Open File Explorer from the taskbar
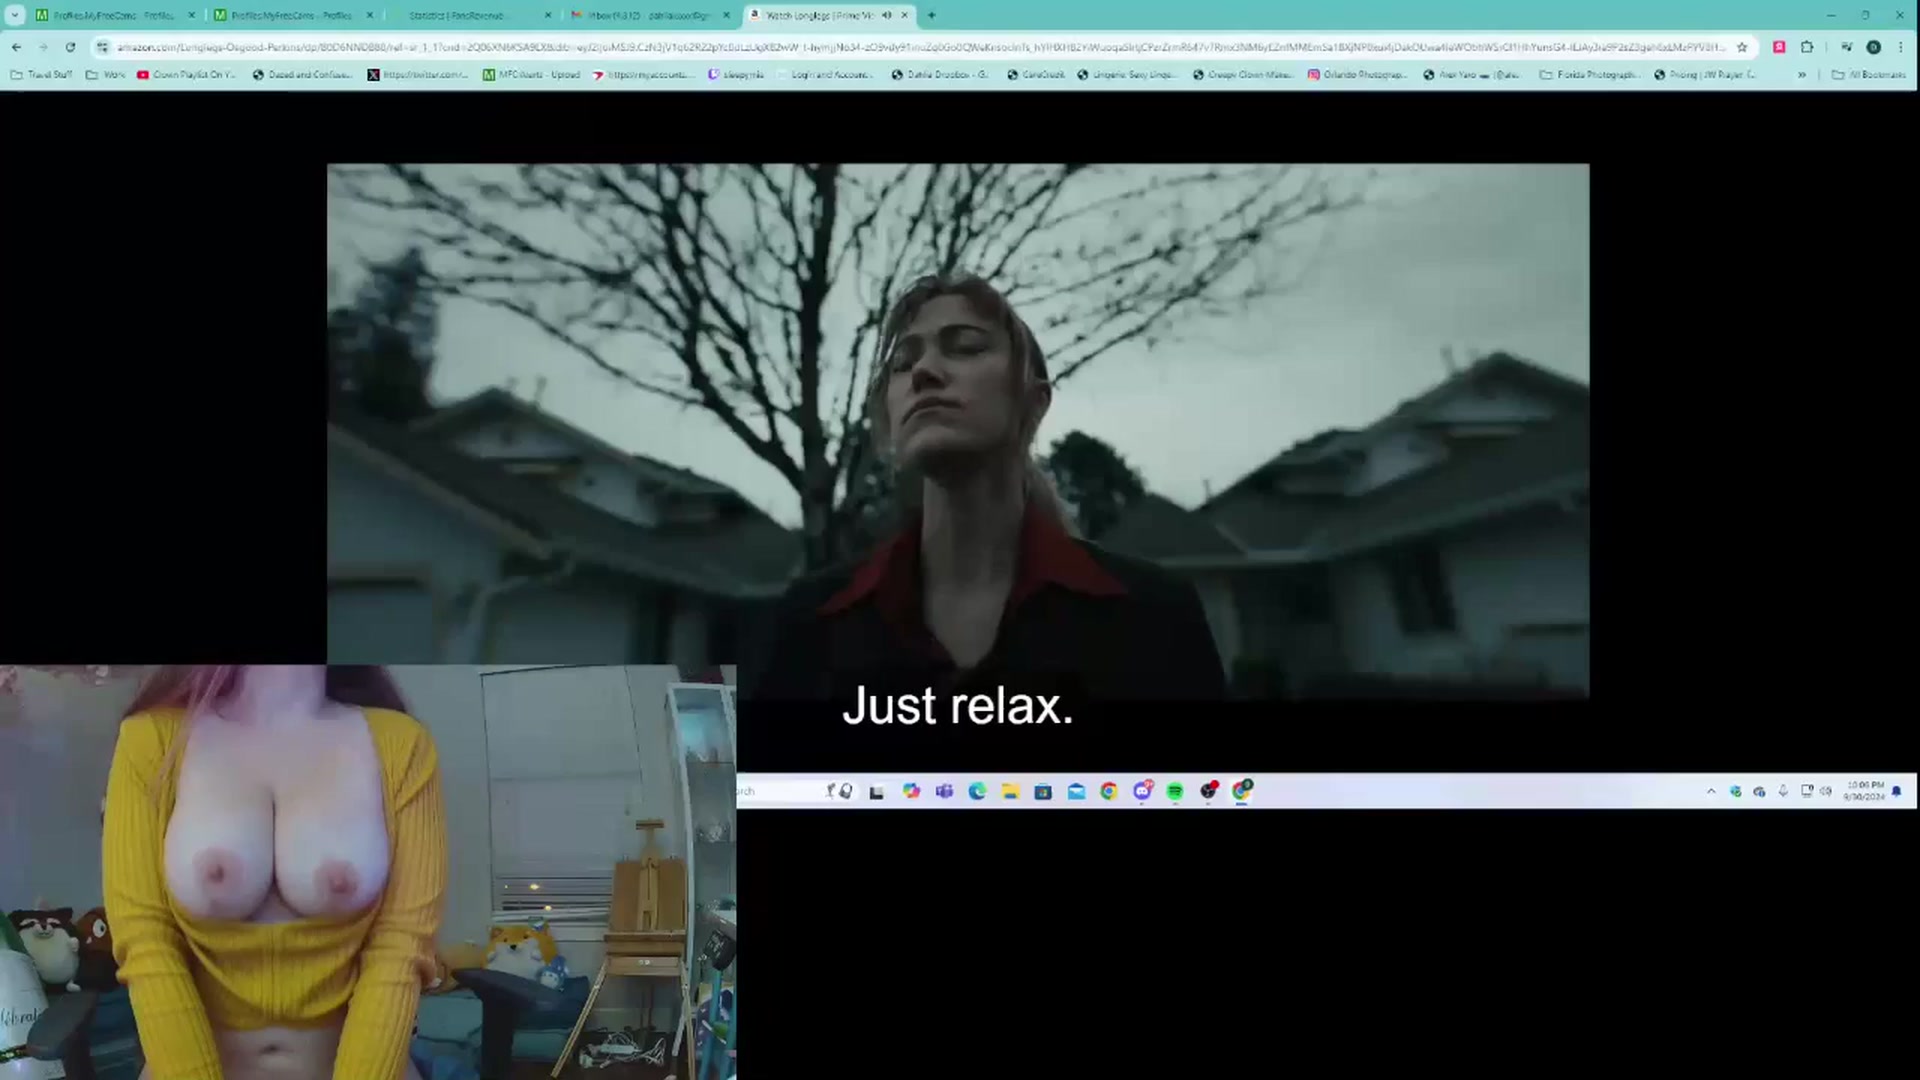Image resolution: width=1920 pixels, height=1080 pixels. click(1010, 791)
